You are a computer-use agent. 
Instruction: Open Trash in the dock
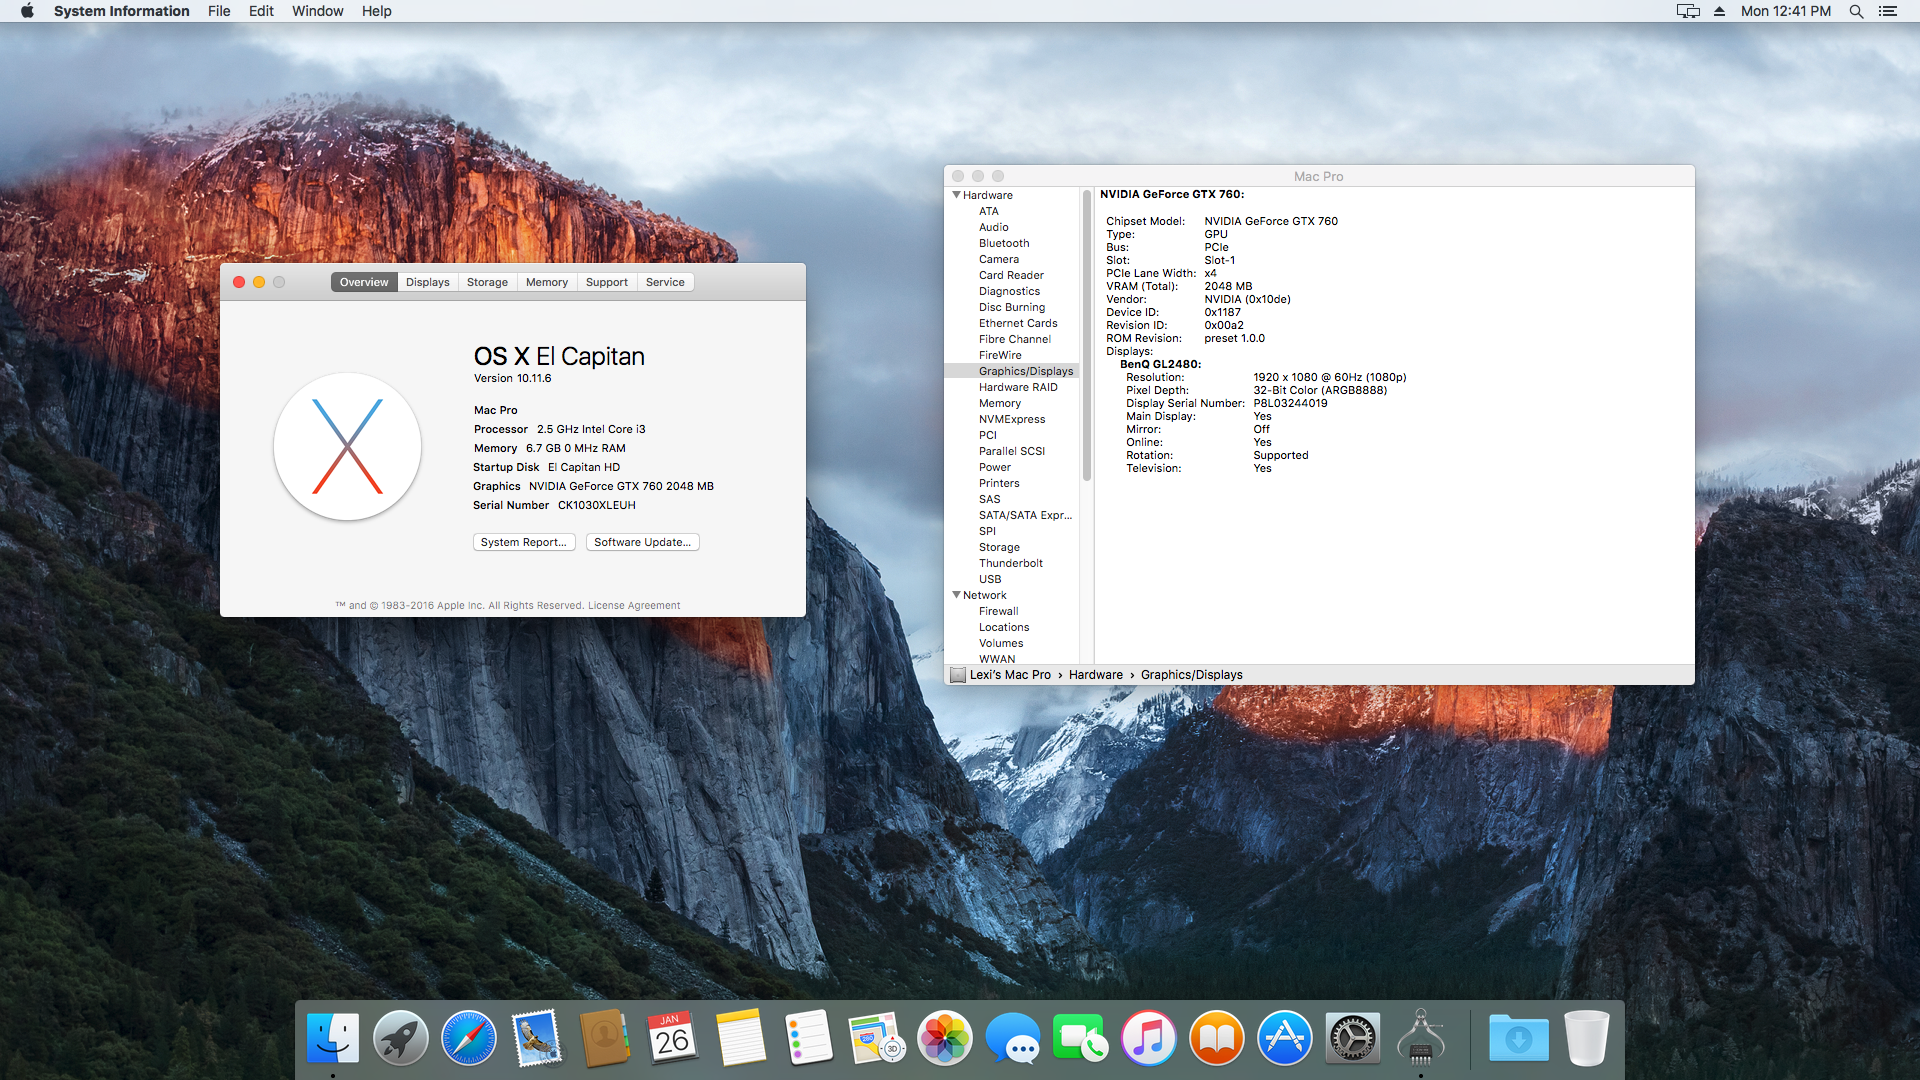pyautogui.click(x=1586, y=1038)
